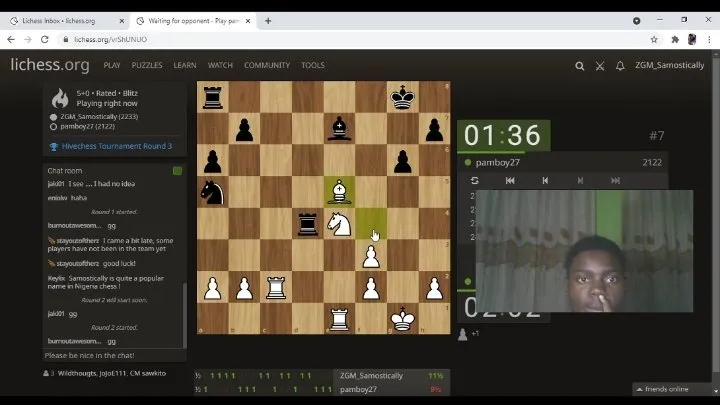Open pamboy27 in crosstable
720x405 pixels.
coord(358,389)
